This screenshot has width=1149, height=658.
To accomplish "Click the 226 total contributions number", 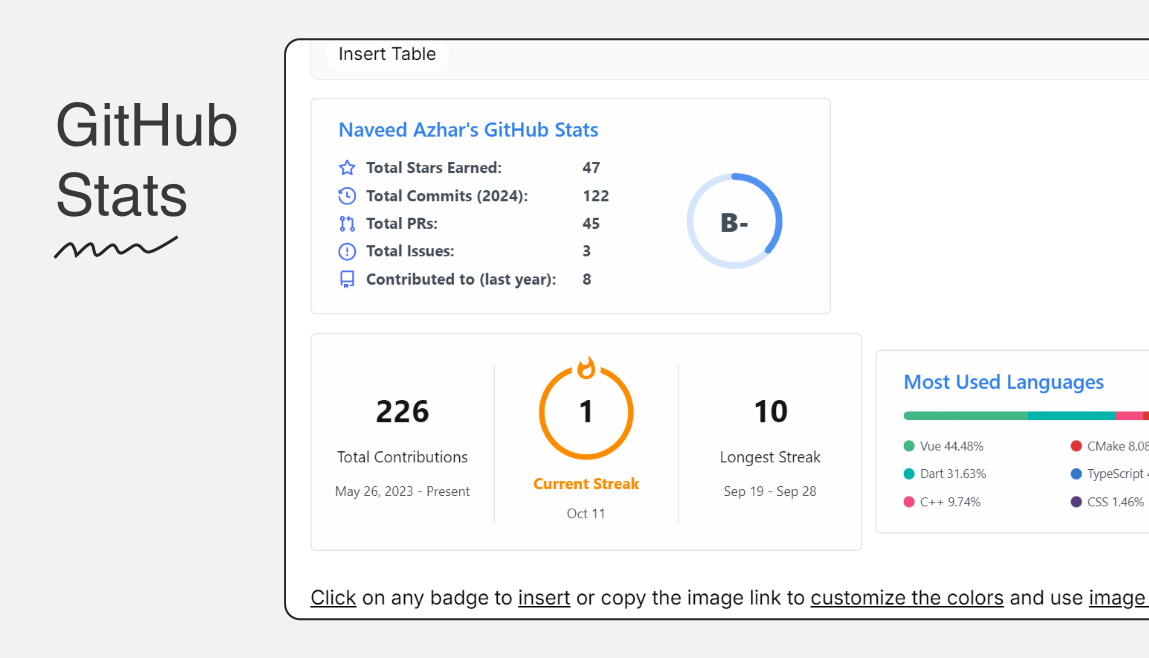I will 402,412.
